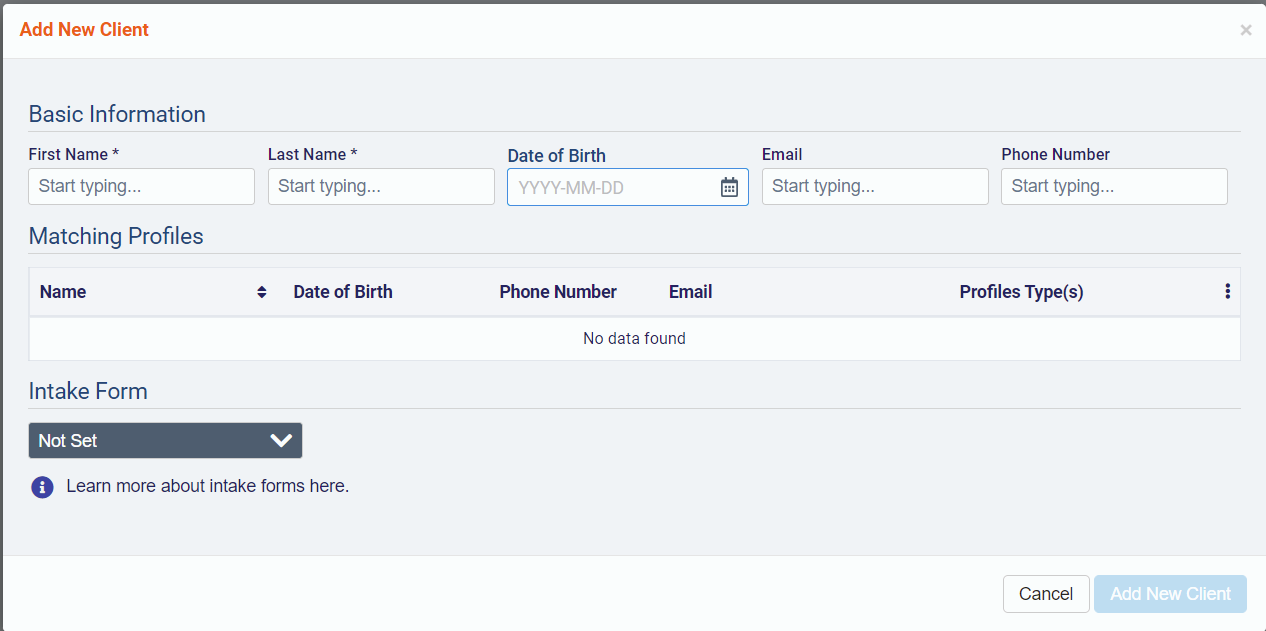Expand the Intake Form dropdown chevron
The width and height of the screenshot is (1266, 631).
(281, 441)
